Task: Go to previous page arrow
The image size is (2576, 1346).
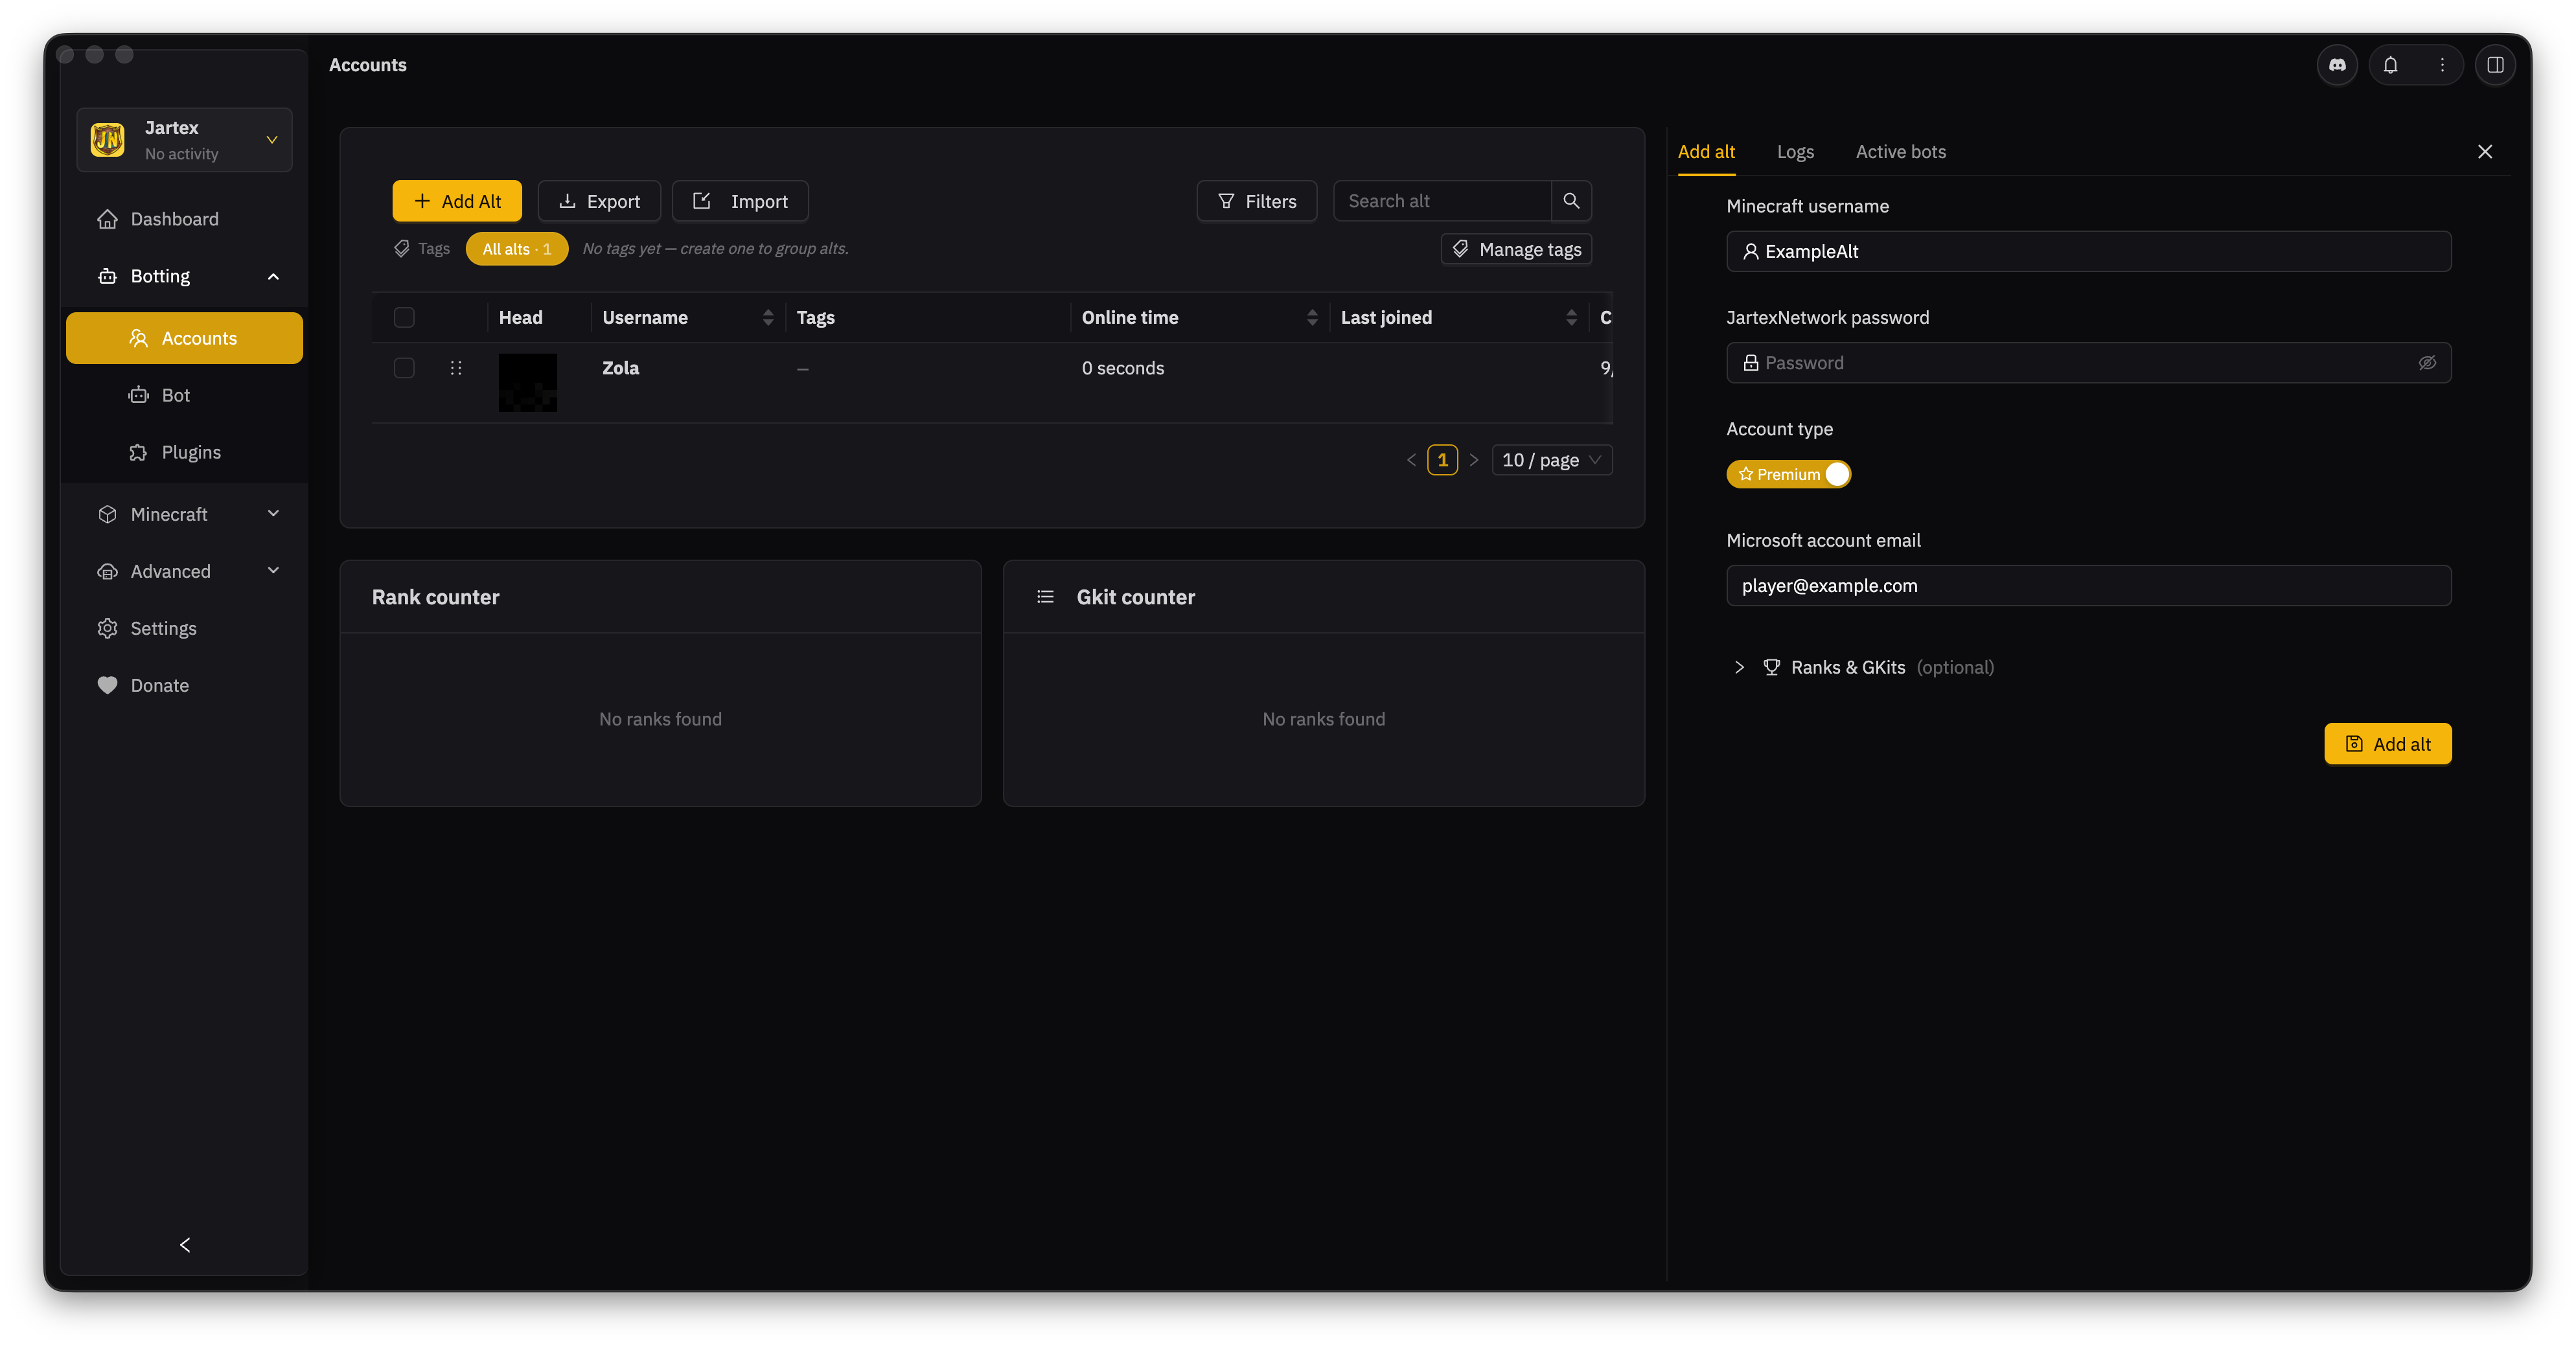Action: click(1411, 460)
